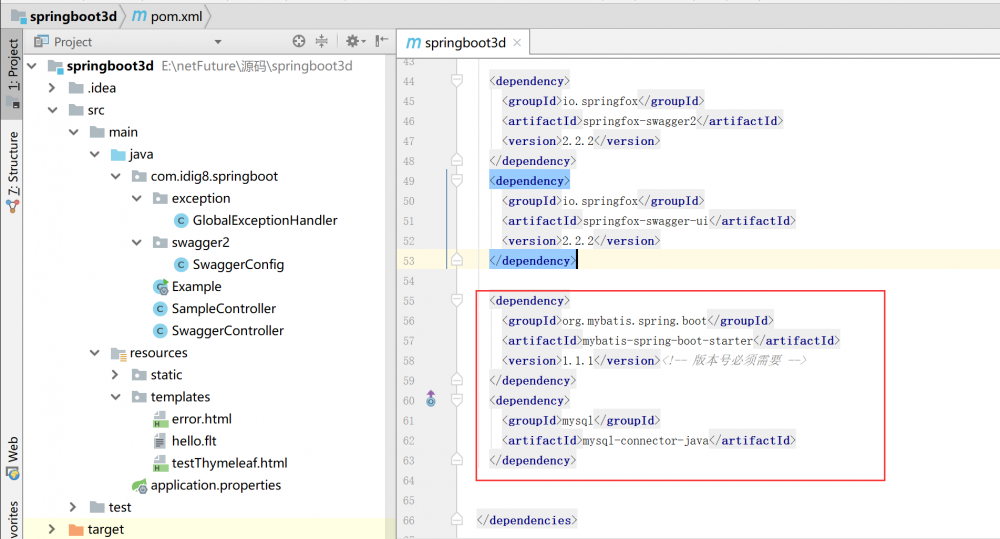Open the Project panel settings gear
Viewport: 1000px width, 539px height.
(351, 41)
